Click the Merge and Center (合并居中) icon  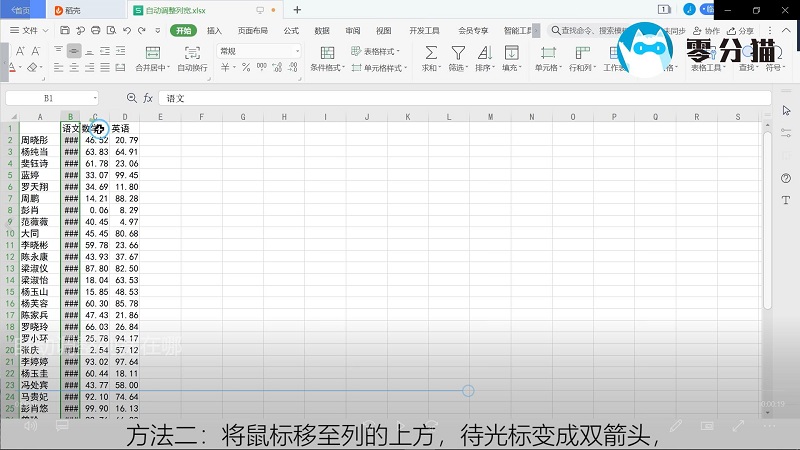[150, 52]
